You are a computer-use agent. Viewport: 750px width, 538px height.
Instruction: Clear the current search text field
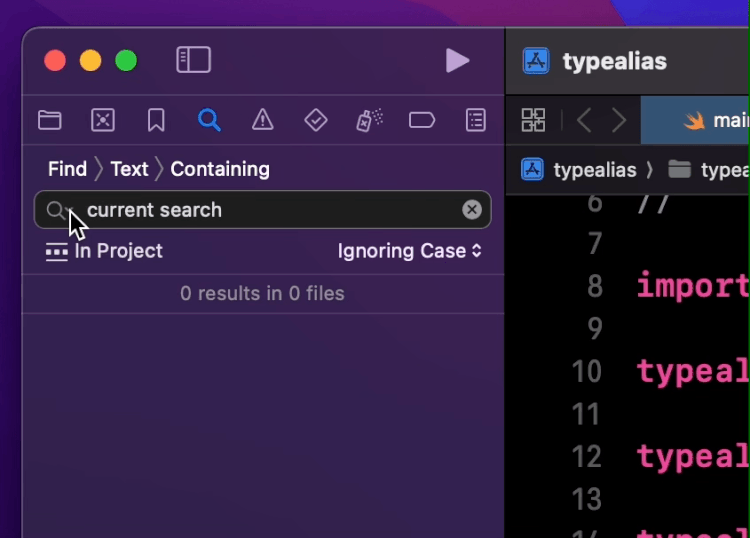[x=472, y=210]
